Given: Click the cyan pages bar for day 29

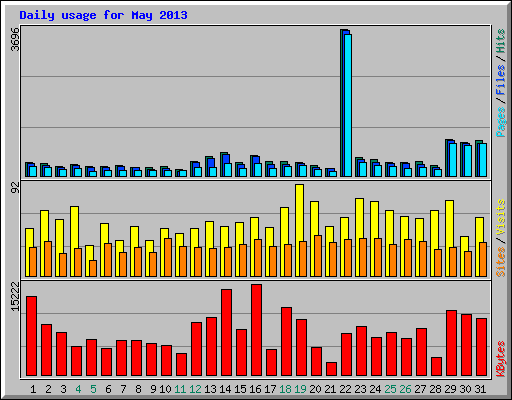Looking at the screenshot, I should click(x=453, y=160).
